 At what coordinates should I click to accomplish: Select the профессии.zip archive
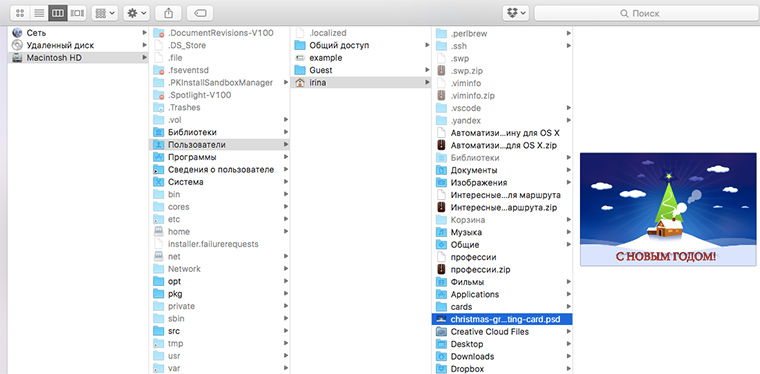503,269
